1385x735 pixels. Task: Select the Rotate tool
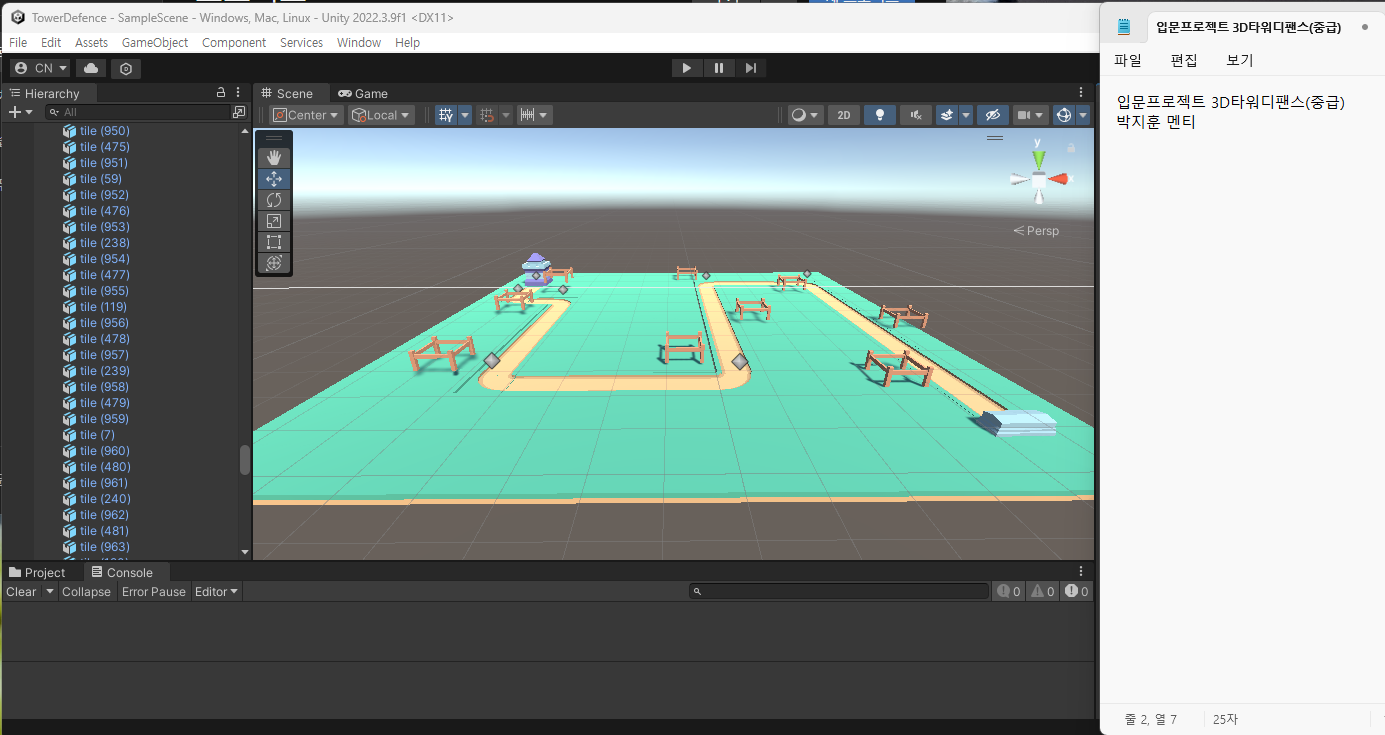[x=274, y=200]
